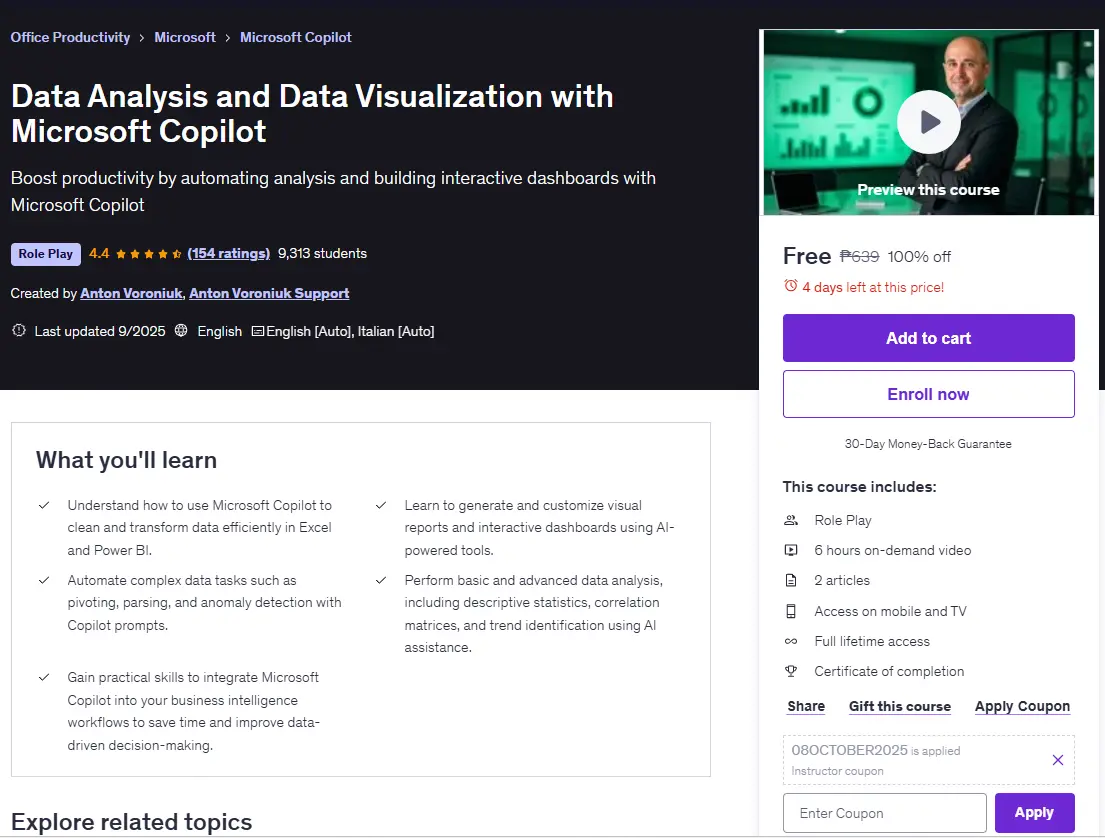
Task: View the 154 ratings link
Action: 228,254
